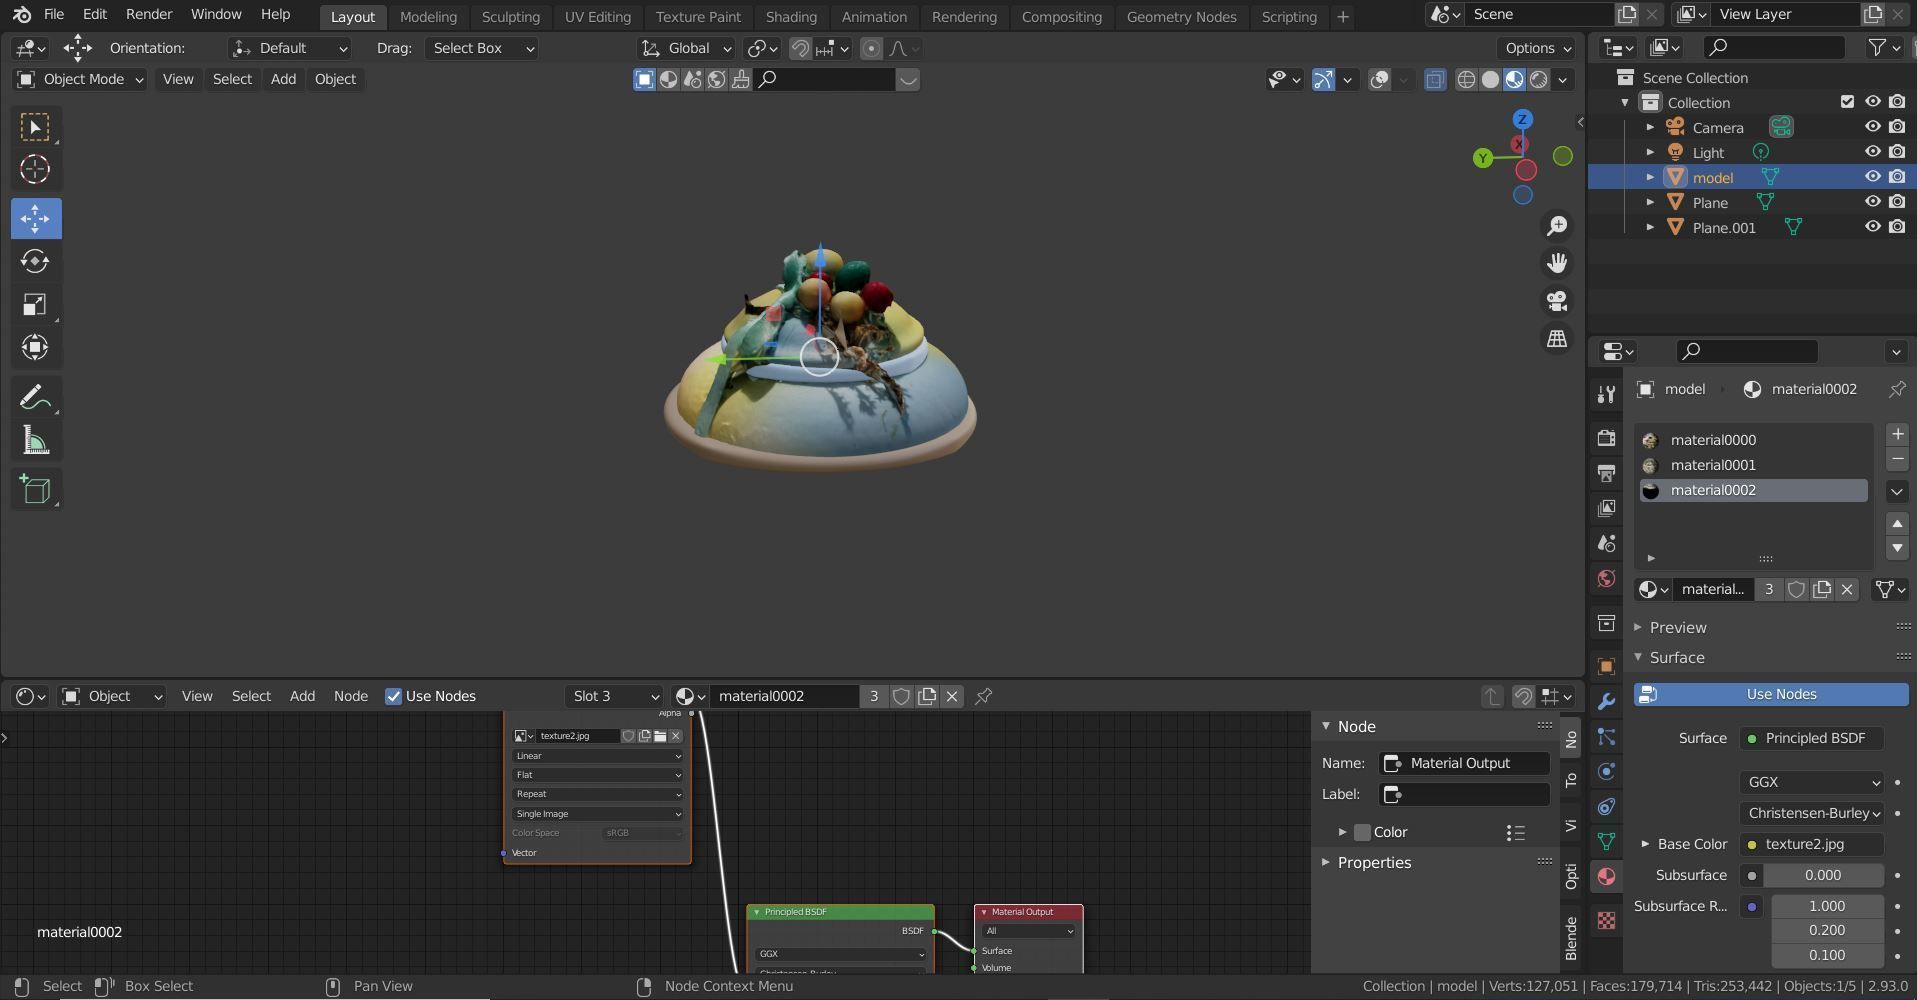
Task: Open Drag Select Box dropdown
Action: point(481,48)
